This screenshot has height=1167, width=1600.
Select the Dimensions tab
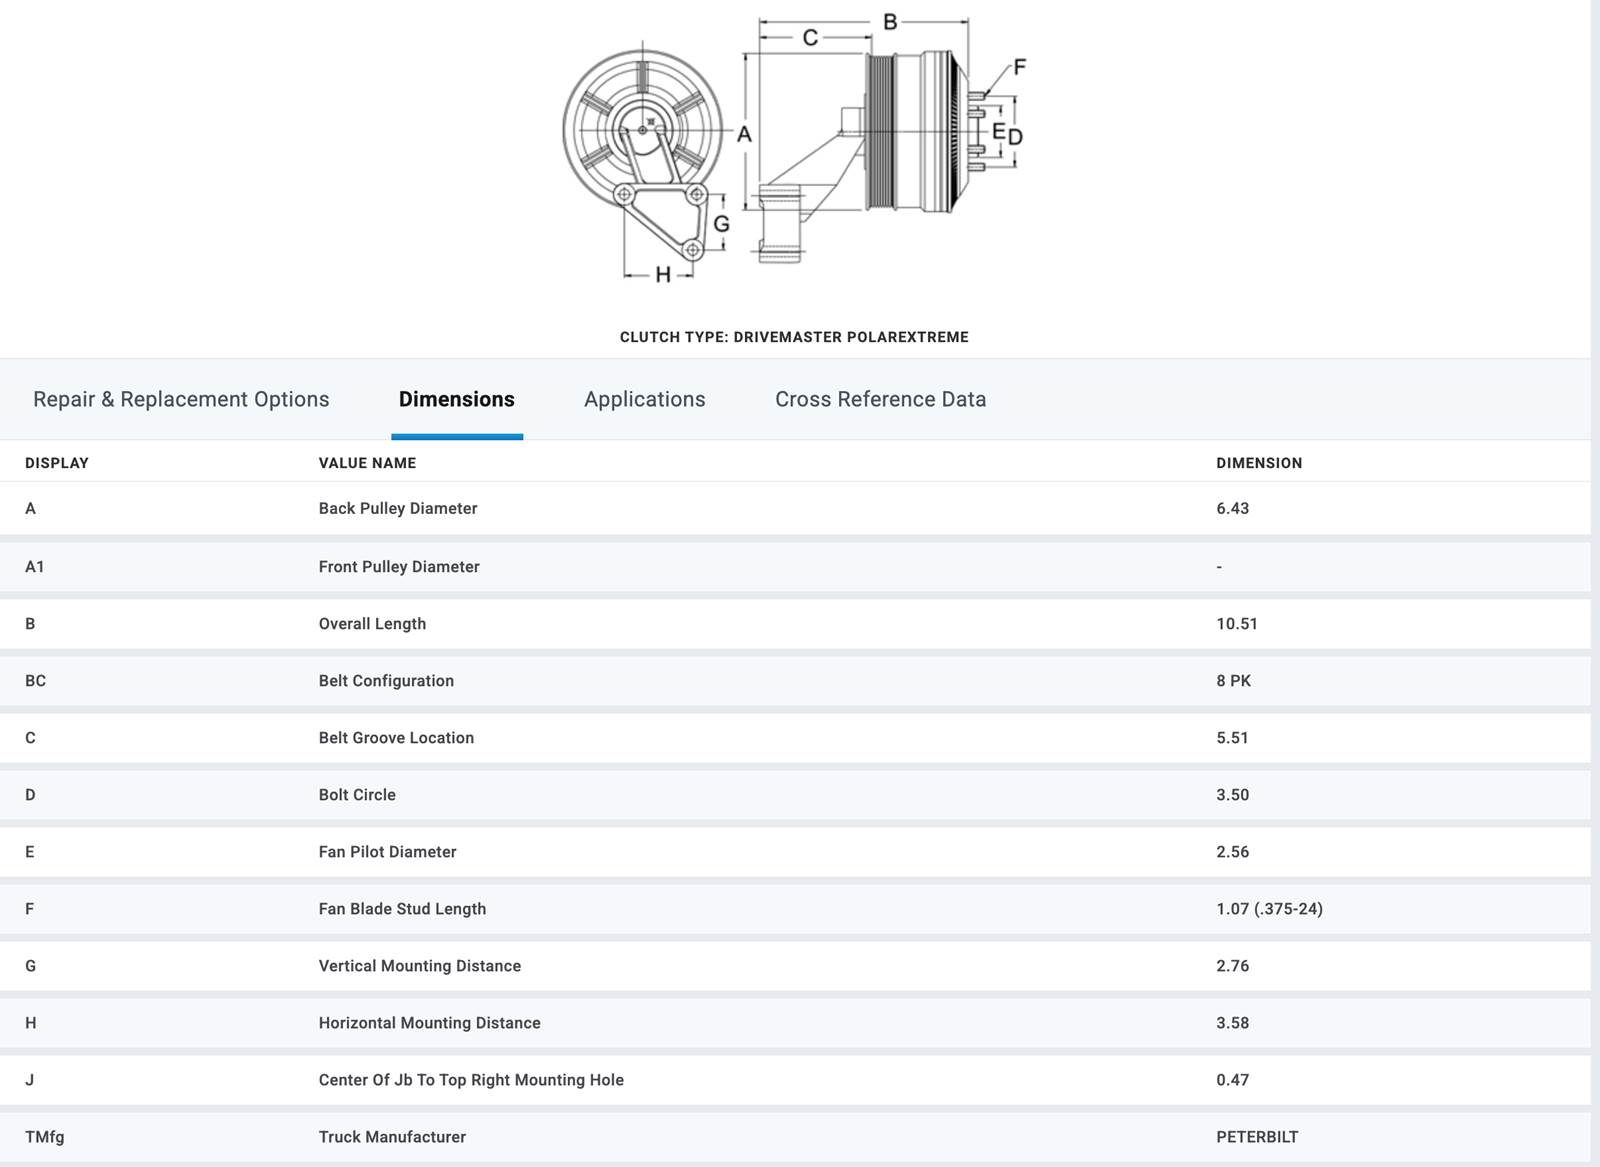pyautogui.click(x=456, y=399)
